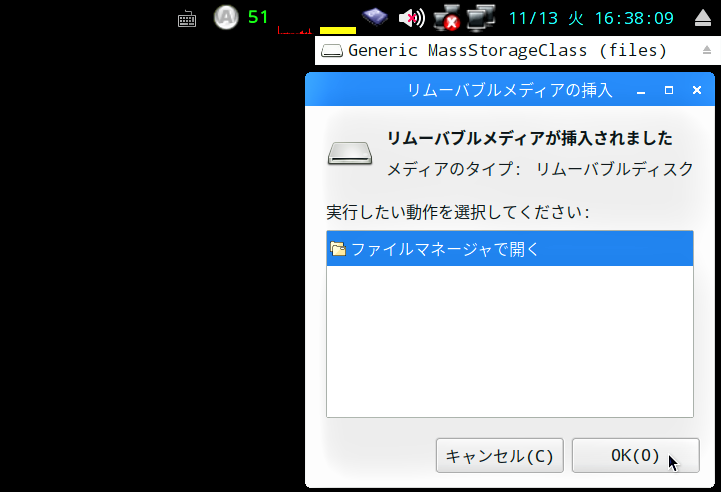This screenshot has width=721, height=492.
Task: Maximize the リムーバブルメディアの挿入 dialog
Action: (x=669, y=90)
